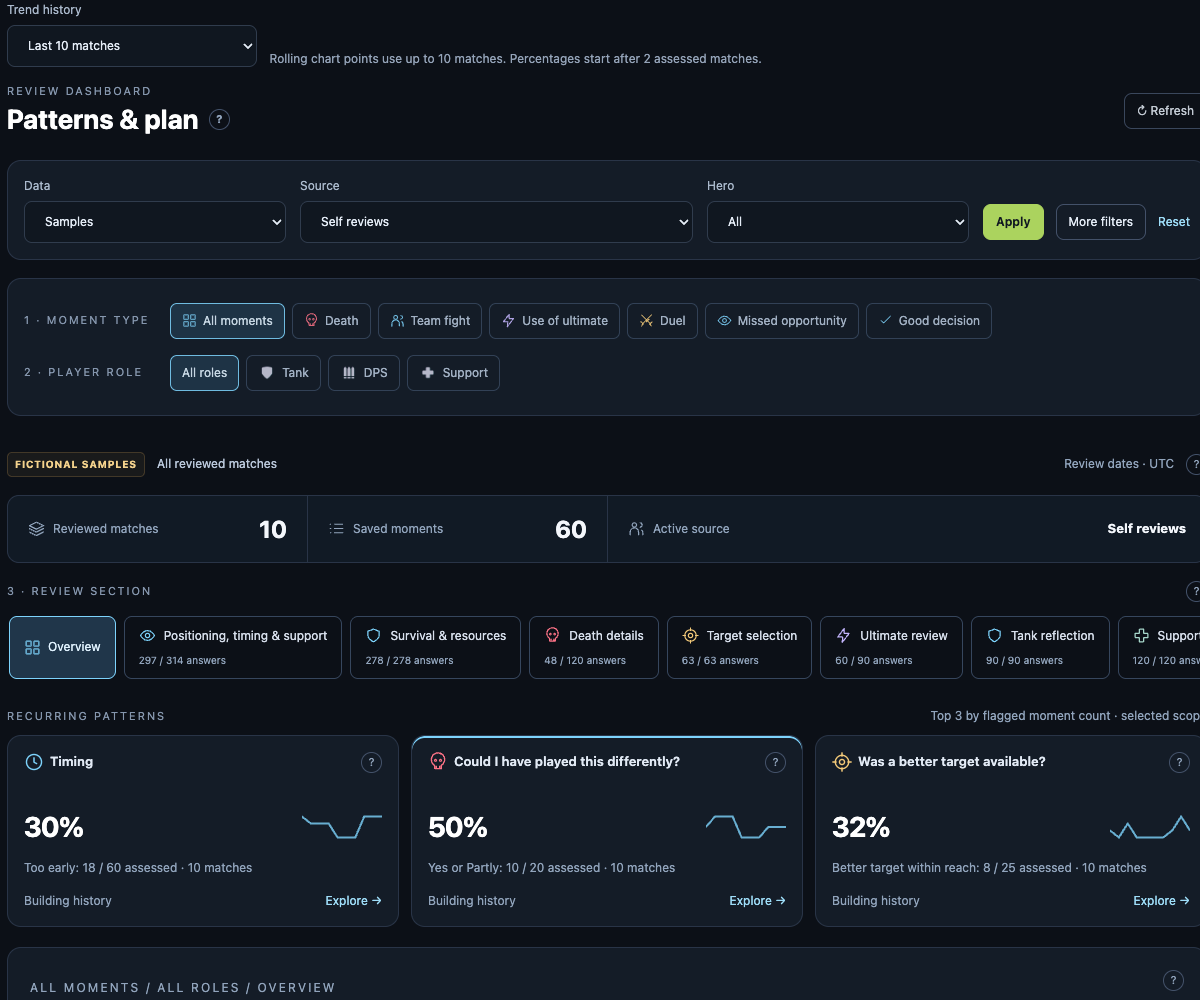Click Self reviews active source value

click(x=1146, y=529)
